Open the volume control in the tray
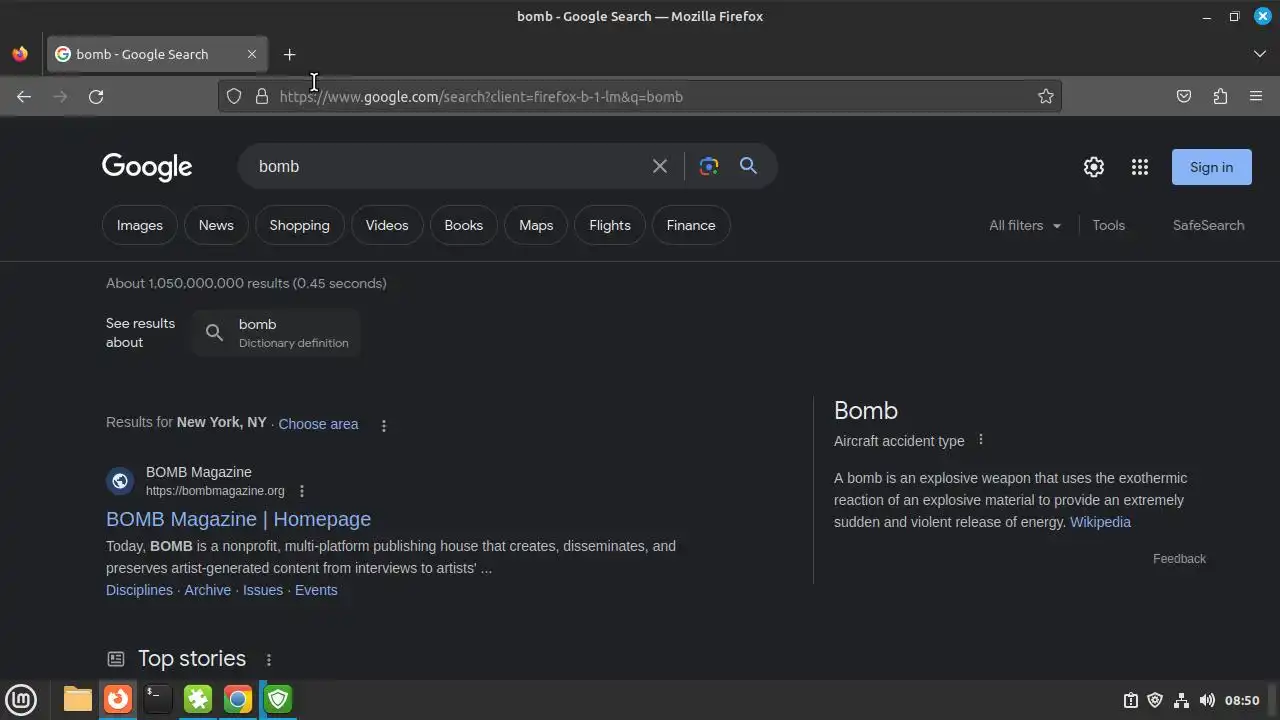 pos(1207,700)
